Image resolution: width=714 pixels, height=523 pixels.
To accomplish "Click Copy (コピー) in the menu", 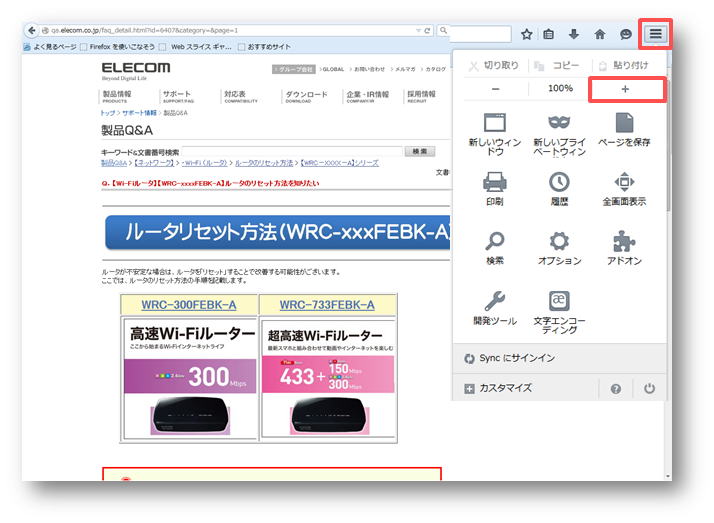I will tap(556, 66).
